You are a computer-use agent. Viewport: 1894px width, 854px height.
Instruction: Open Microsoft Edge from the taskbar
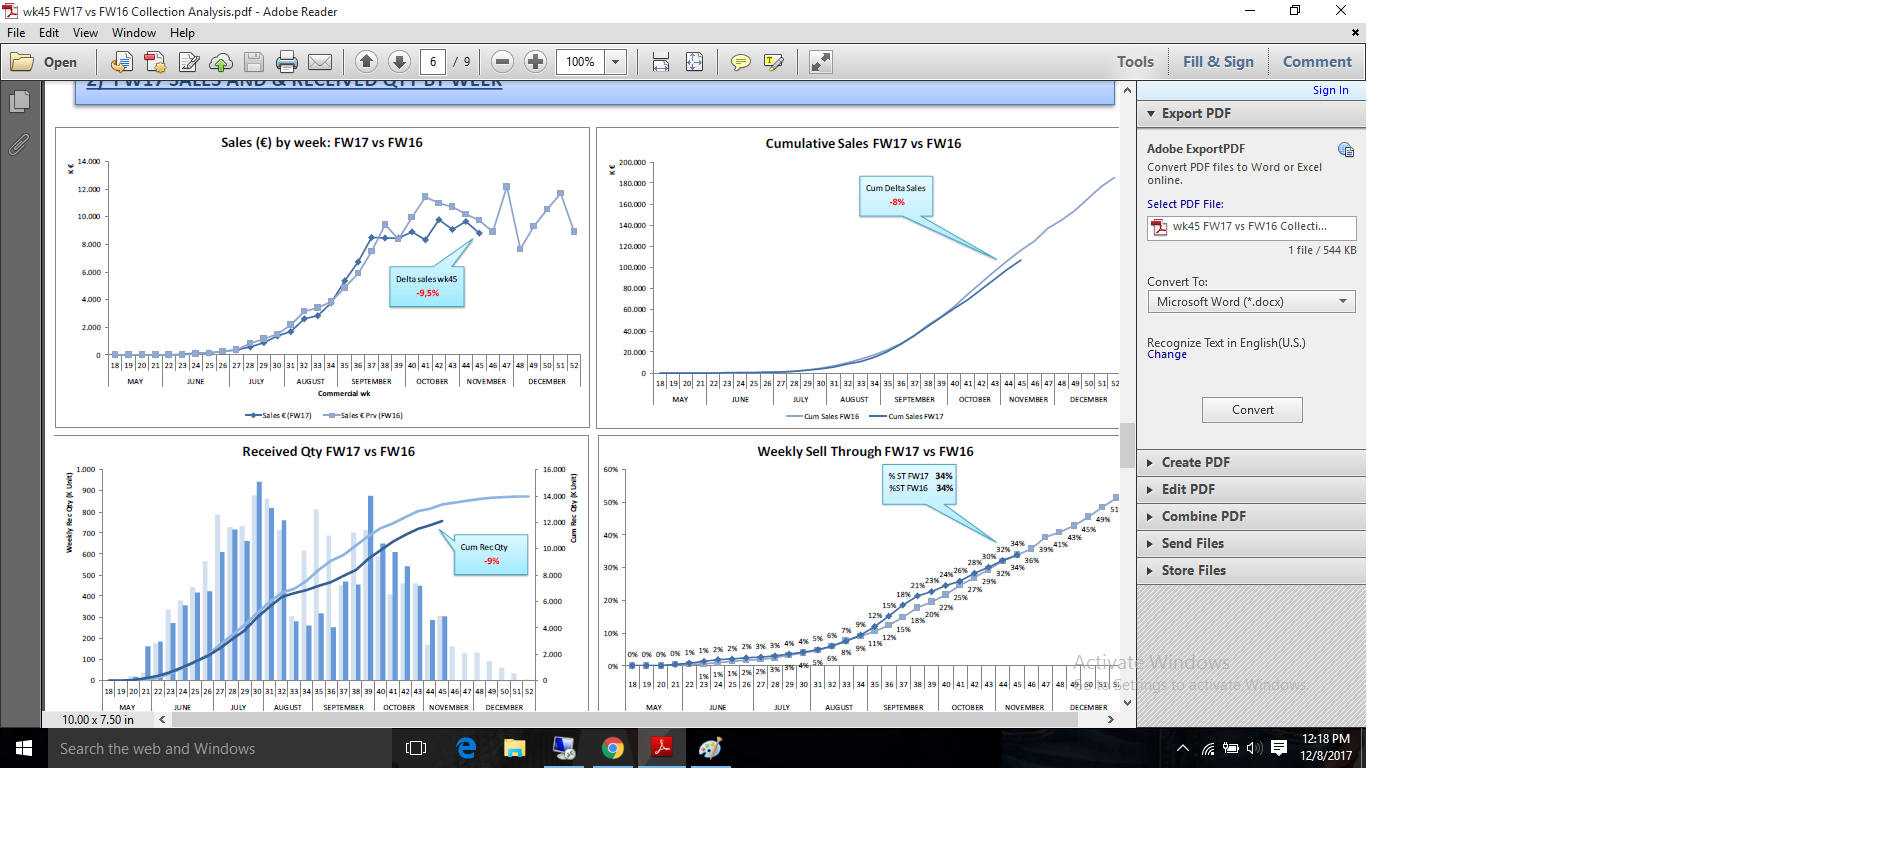[466, 748]
